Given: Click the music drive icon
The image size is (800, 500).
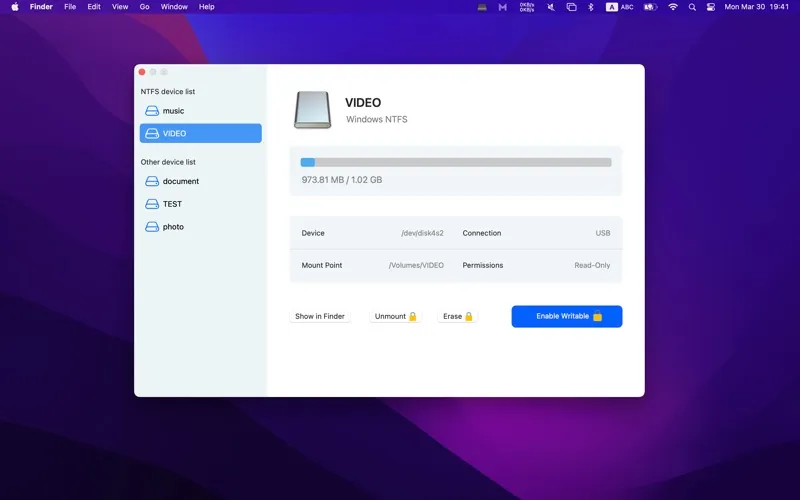Looking at the screenshot, I should click(x=152, y=111).
